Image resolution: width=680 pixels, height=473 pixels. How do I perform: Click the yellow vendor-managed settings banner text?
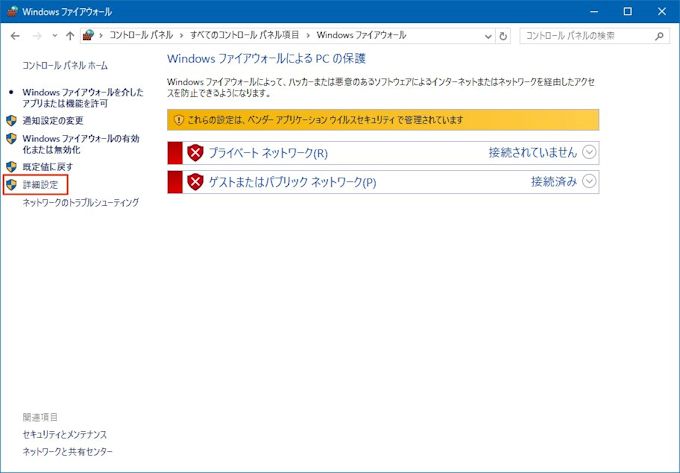[x=326, y=120]
